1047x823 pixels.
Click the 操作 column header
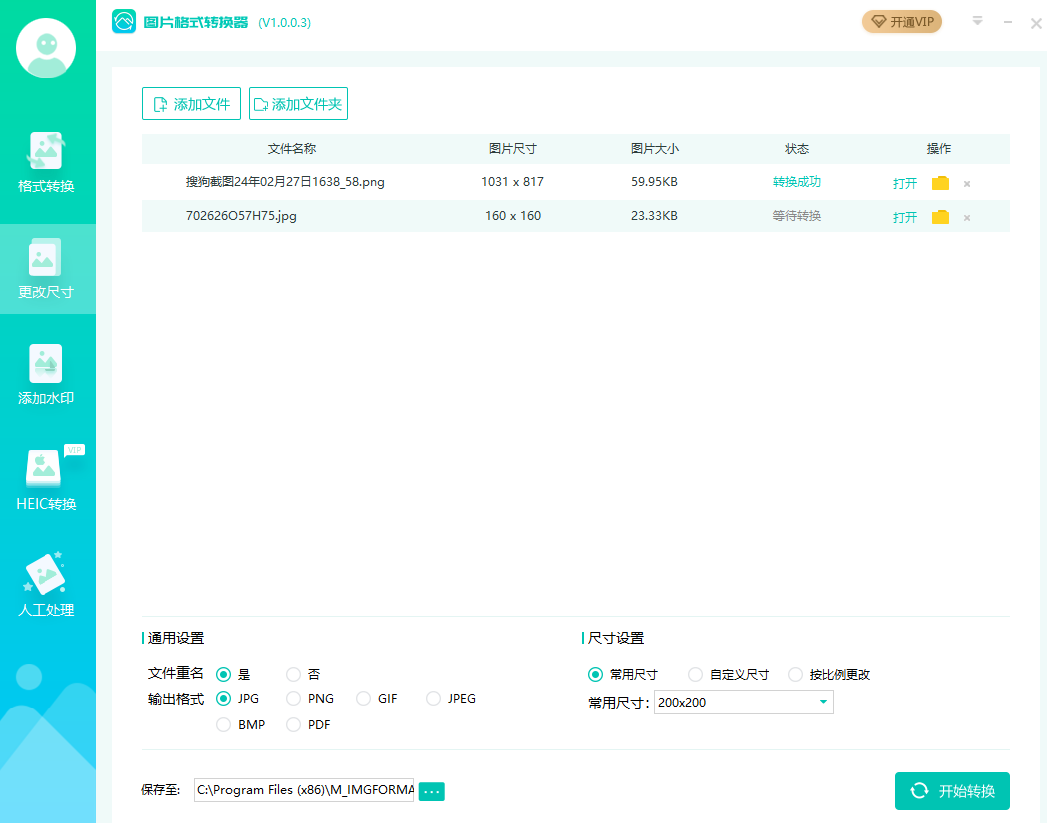[939, 149]
